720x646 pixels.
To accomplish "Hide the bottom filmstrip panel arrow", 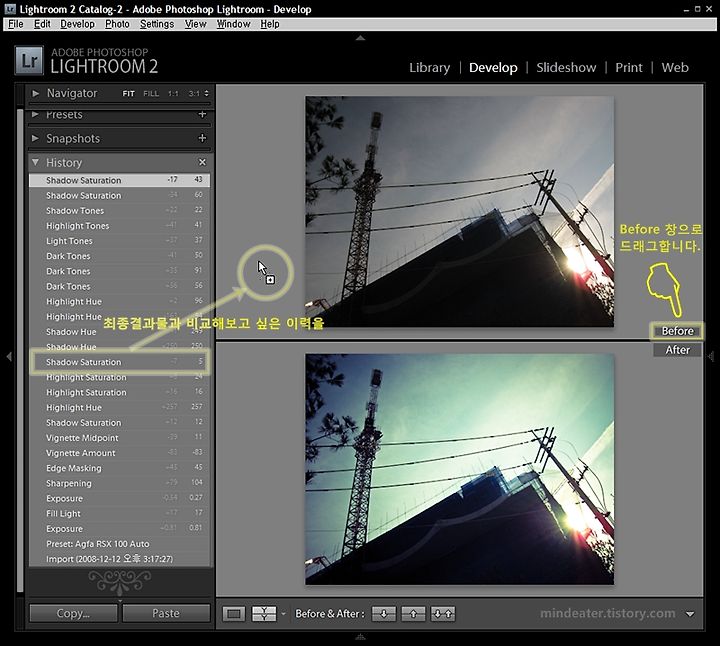I will pos(360,636).
